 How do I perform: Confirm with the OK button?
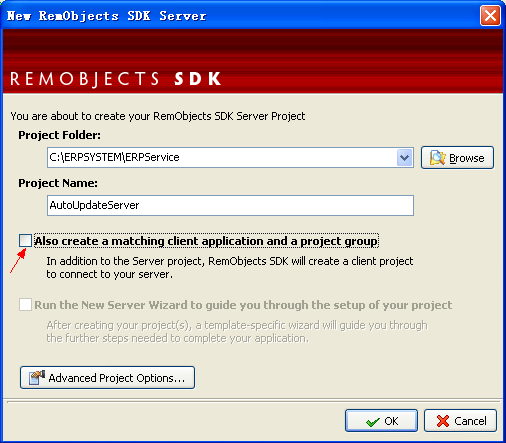(381, 421)
